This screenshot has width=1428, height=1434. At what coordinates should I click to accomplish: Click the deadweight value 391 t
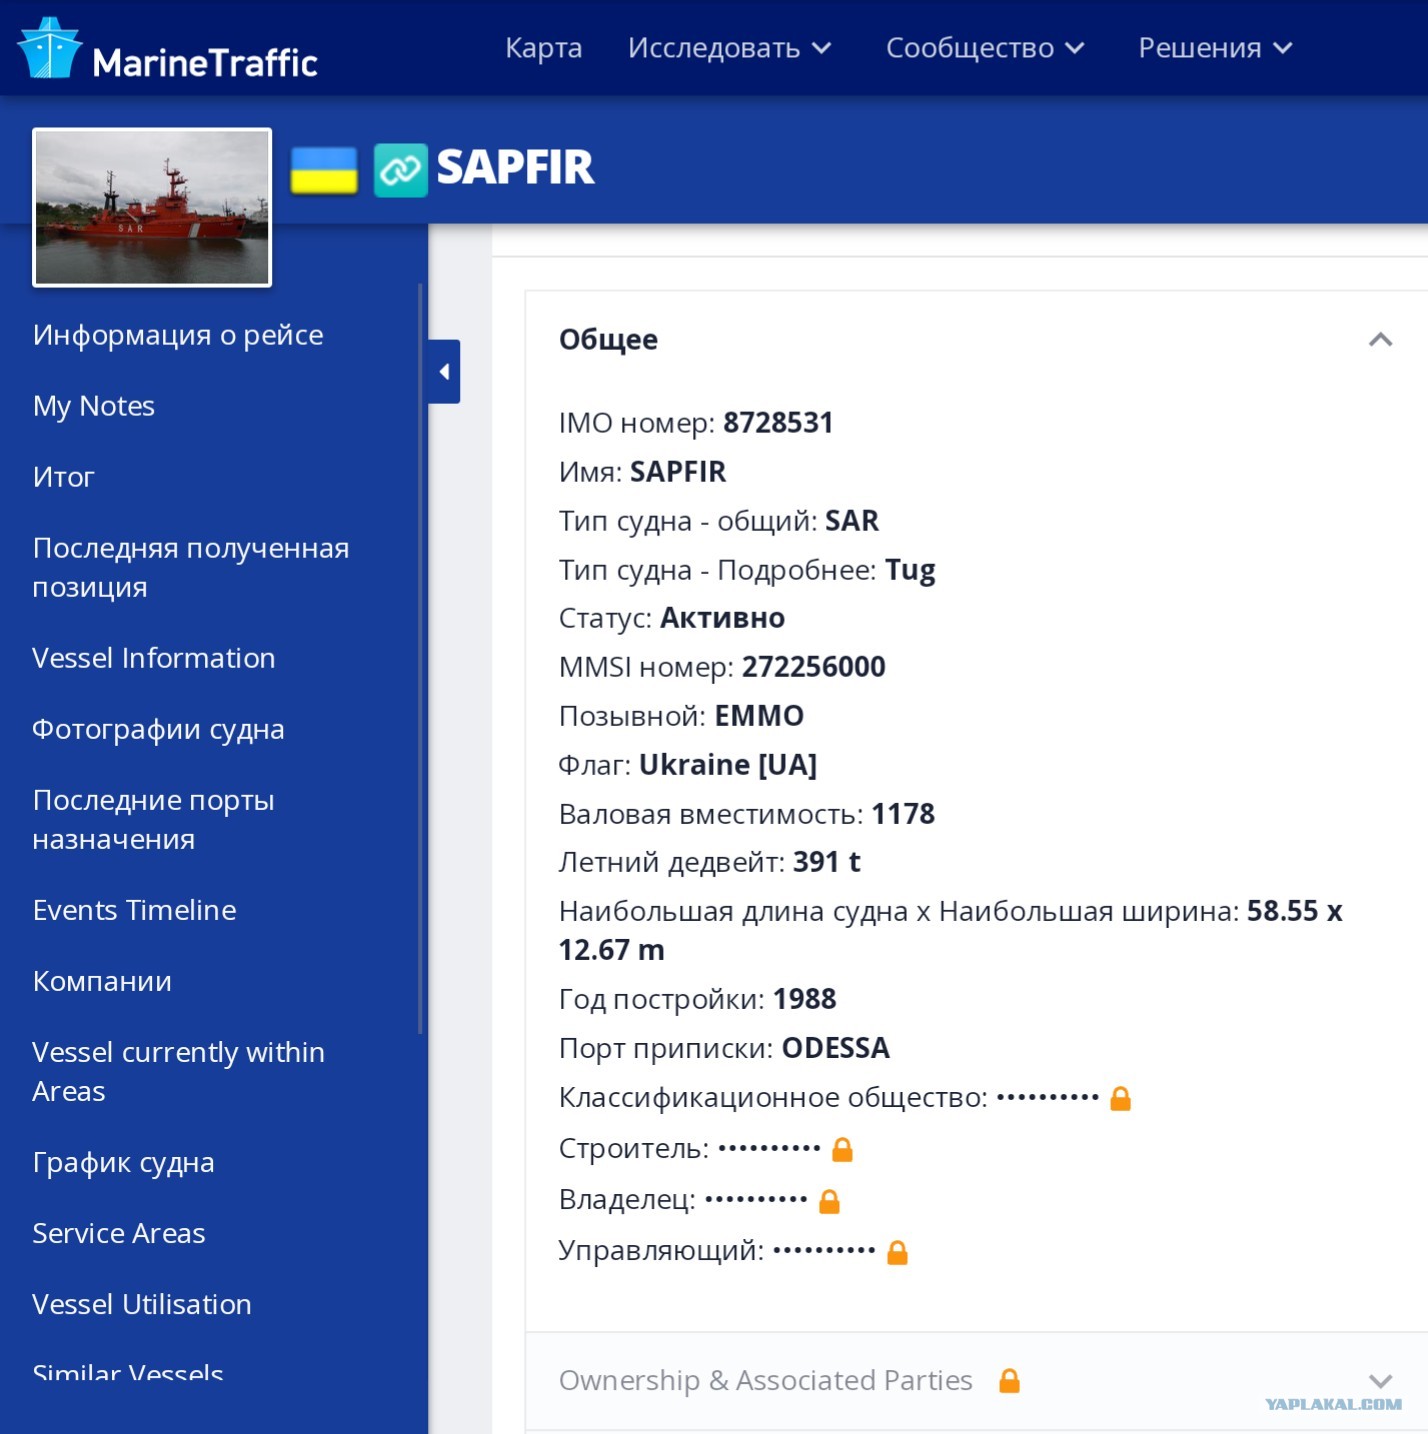(x=827, y=862)
